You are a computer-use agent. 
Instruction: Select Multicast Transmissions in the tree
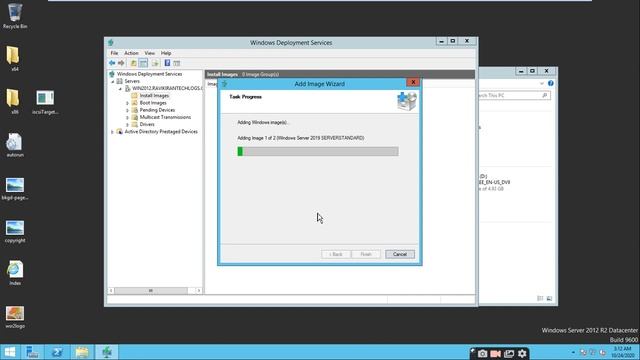click(165, 117)
